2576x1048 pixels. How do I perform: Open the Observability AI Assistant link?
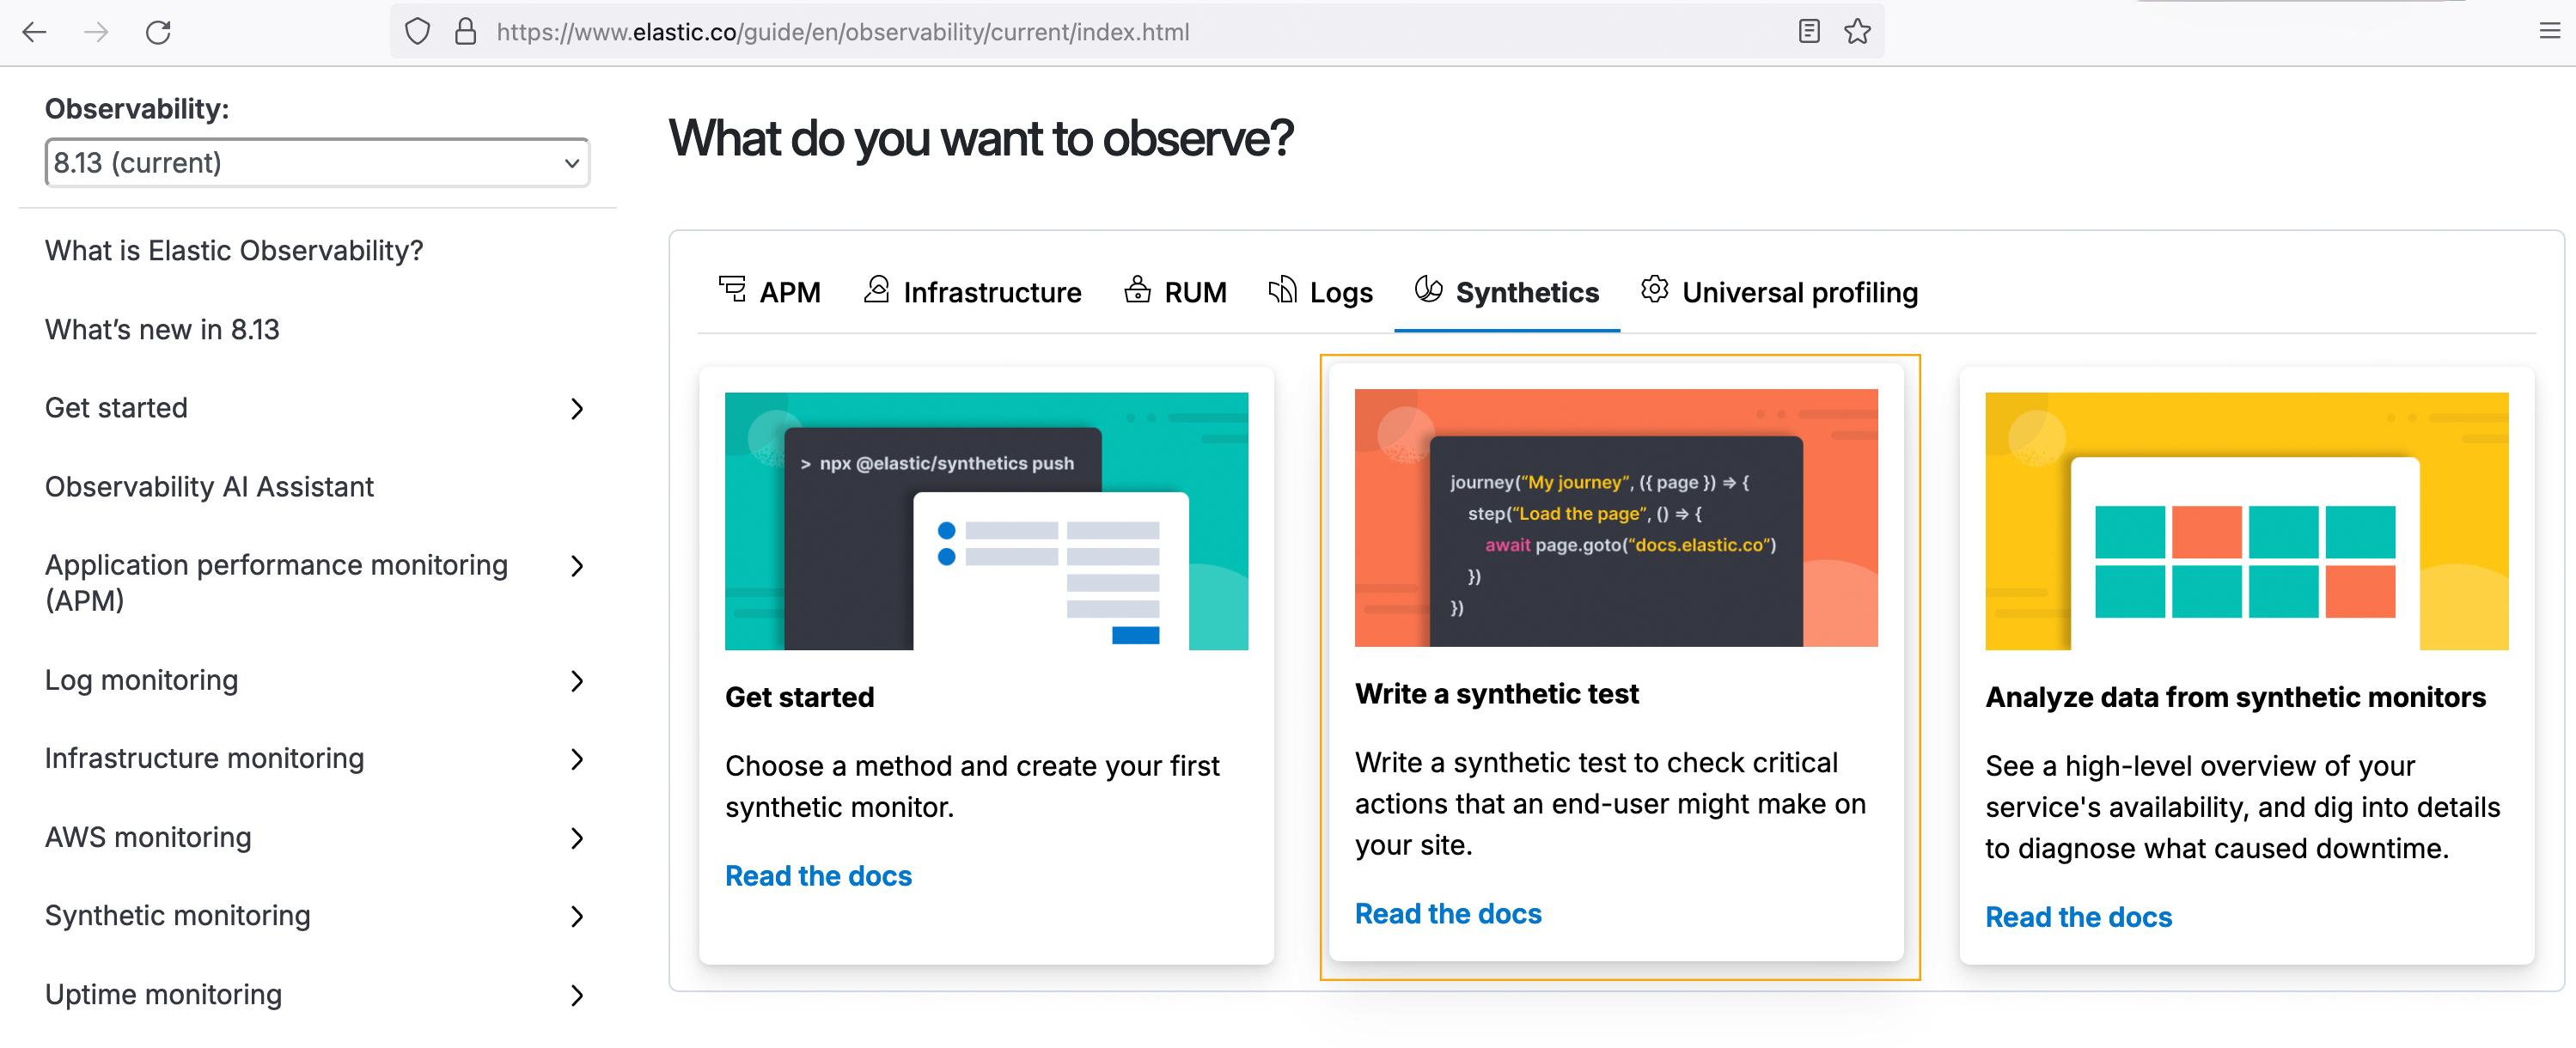pyautogui.click(x=209, y=486)
